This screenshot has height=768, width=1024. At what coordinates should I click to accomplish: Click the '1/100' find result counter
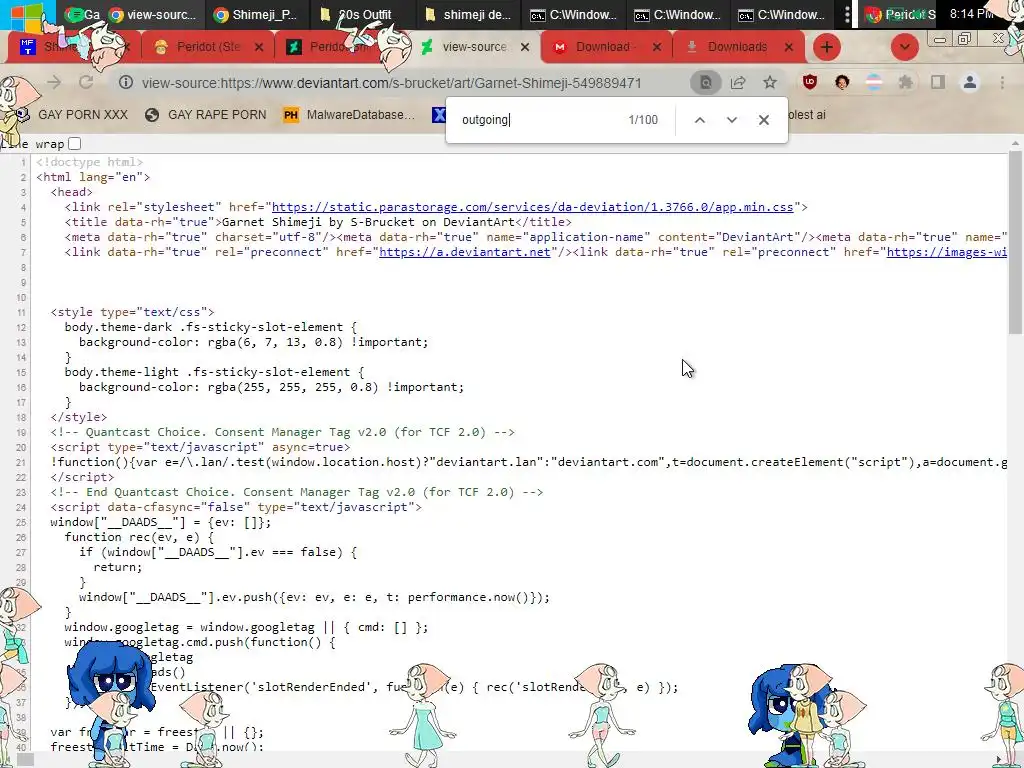click(643, 120)
